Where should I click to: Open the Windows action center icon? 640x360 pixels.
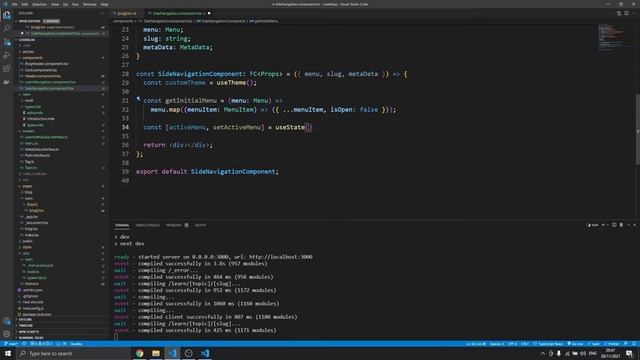(629, 353)
